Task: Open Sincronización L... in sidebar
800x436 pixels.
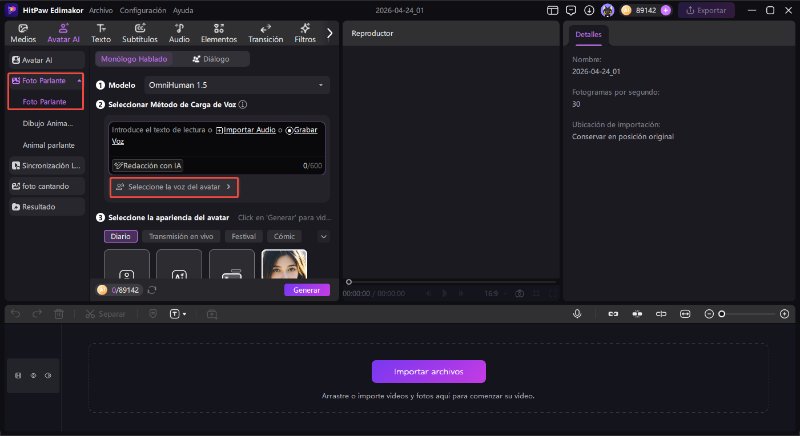Action: [46, 166]
